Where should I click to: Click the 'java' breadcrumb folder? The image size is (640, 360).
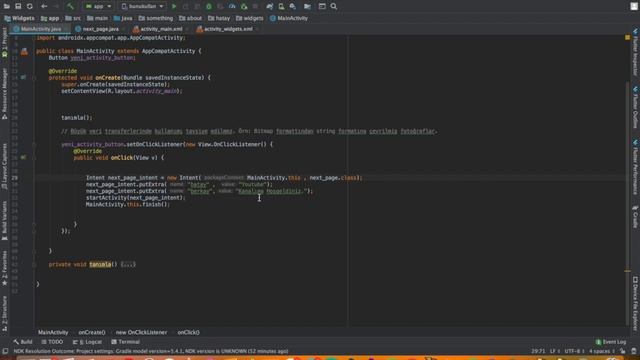click(x=123, y=18)
